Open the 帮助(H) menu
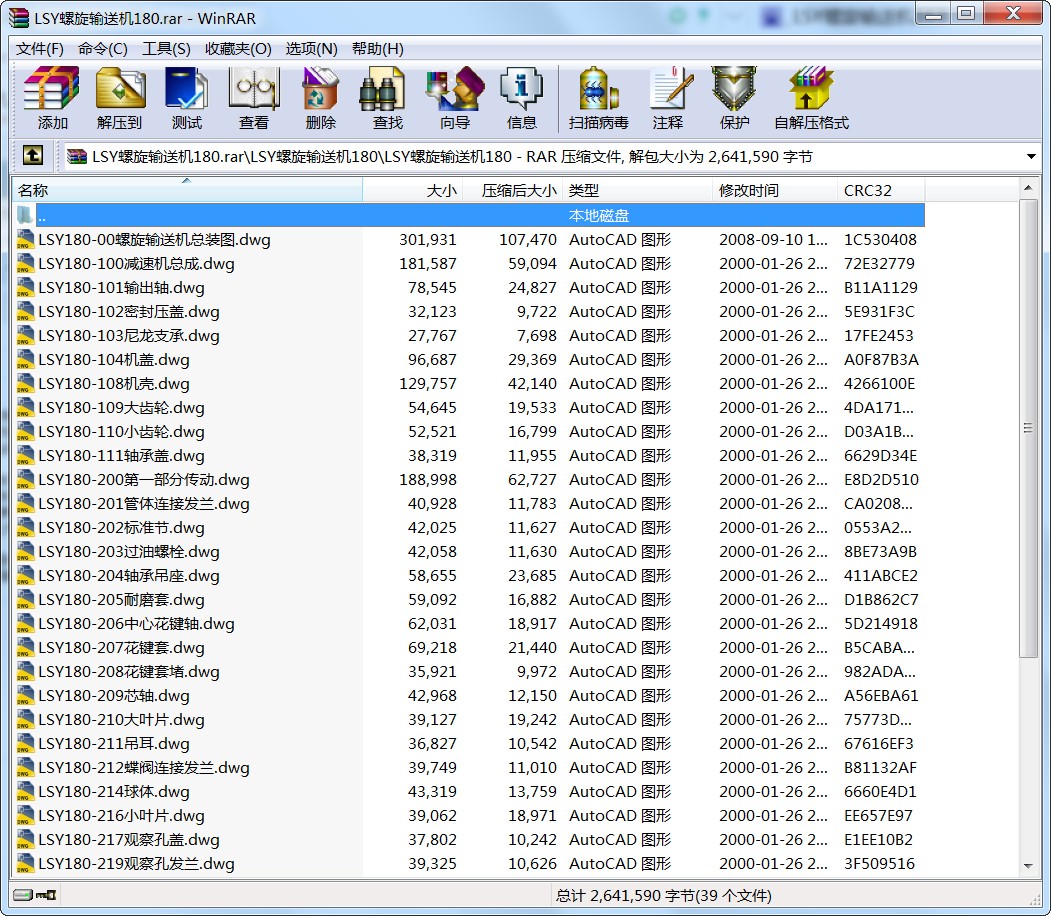This screenshot has height=916, width=1051. click(x=377, y=49)
